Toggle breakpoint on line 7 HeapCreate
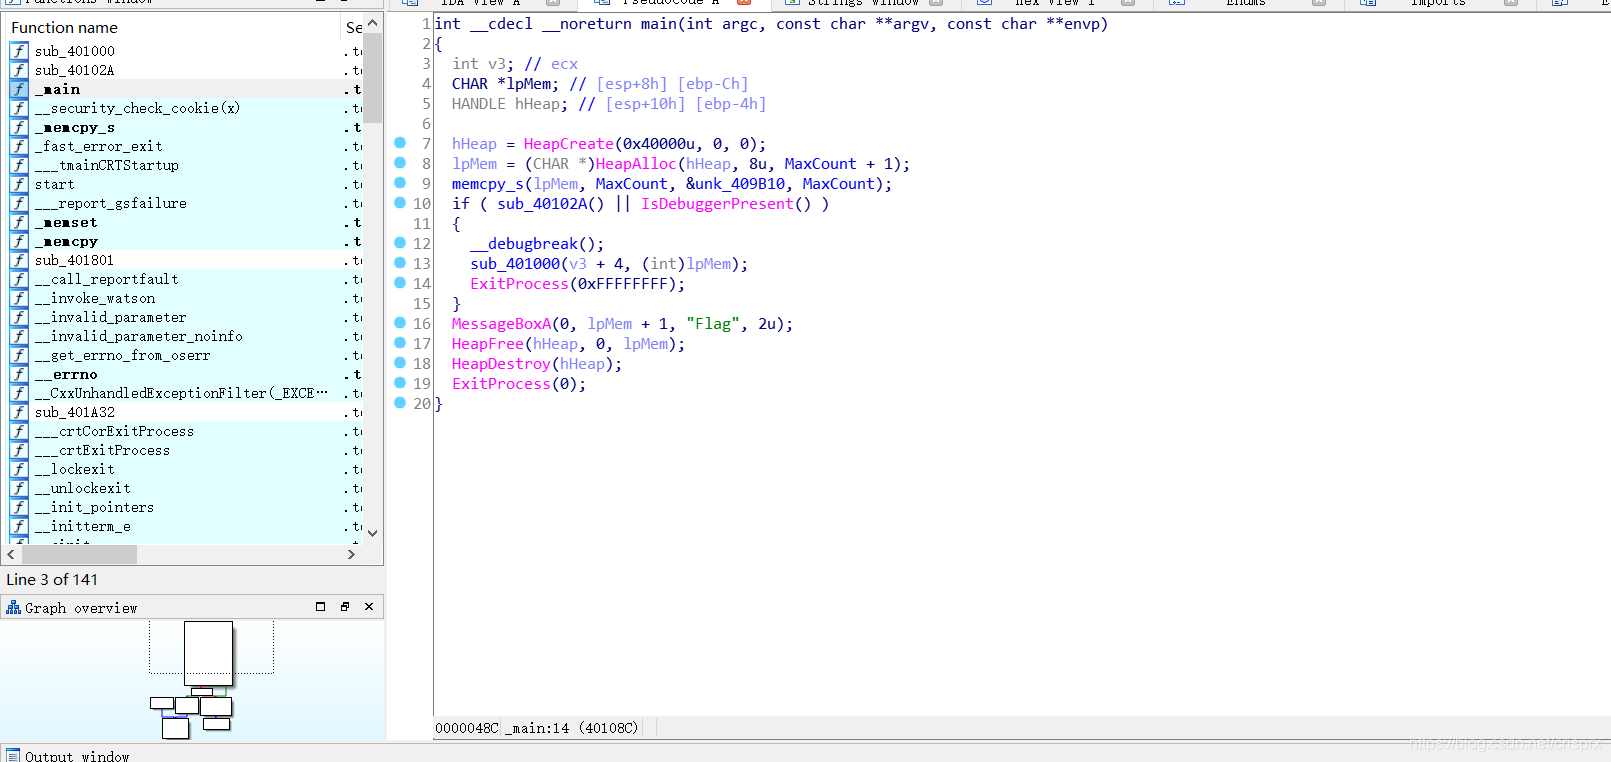The height and width of the screenshot is (762, 1611). (400, 143)
